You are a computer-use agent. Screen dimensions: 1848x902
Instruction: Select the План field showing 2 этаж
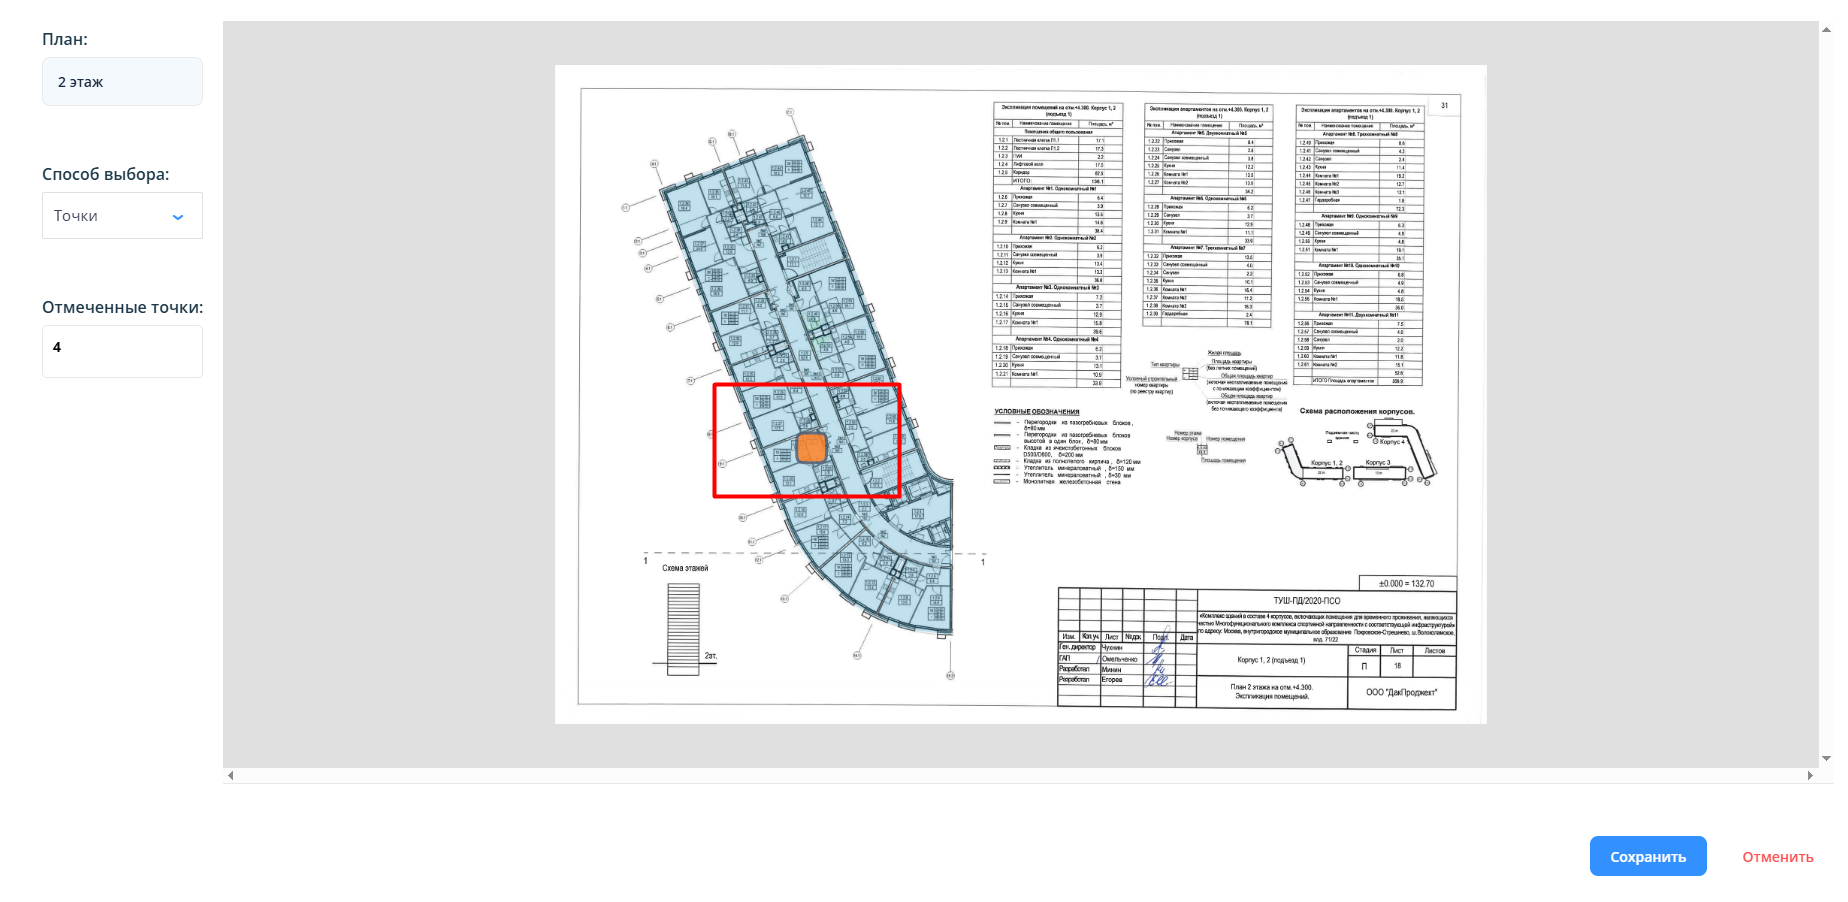tap(122, 82)
